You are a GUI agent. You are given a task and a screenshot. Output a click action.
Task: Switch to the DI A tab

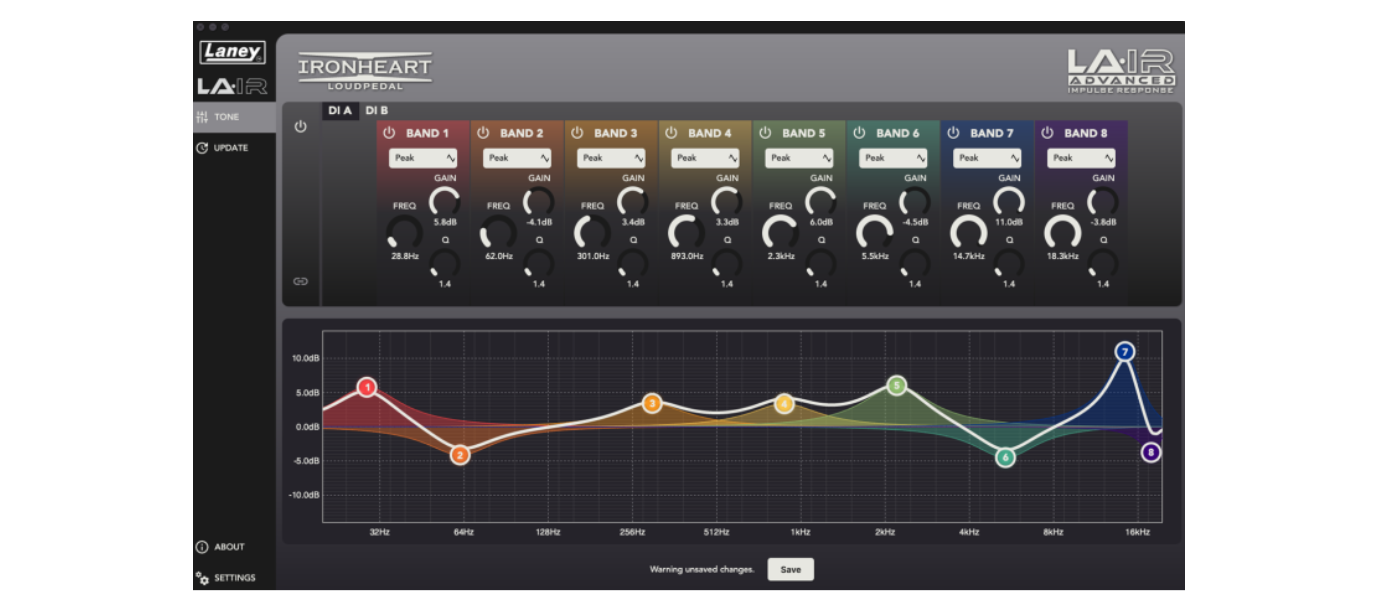pos(340,111)
